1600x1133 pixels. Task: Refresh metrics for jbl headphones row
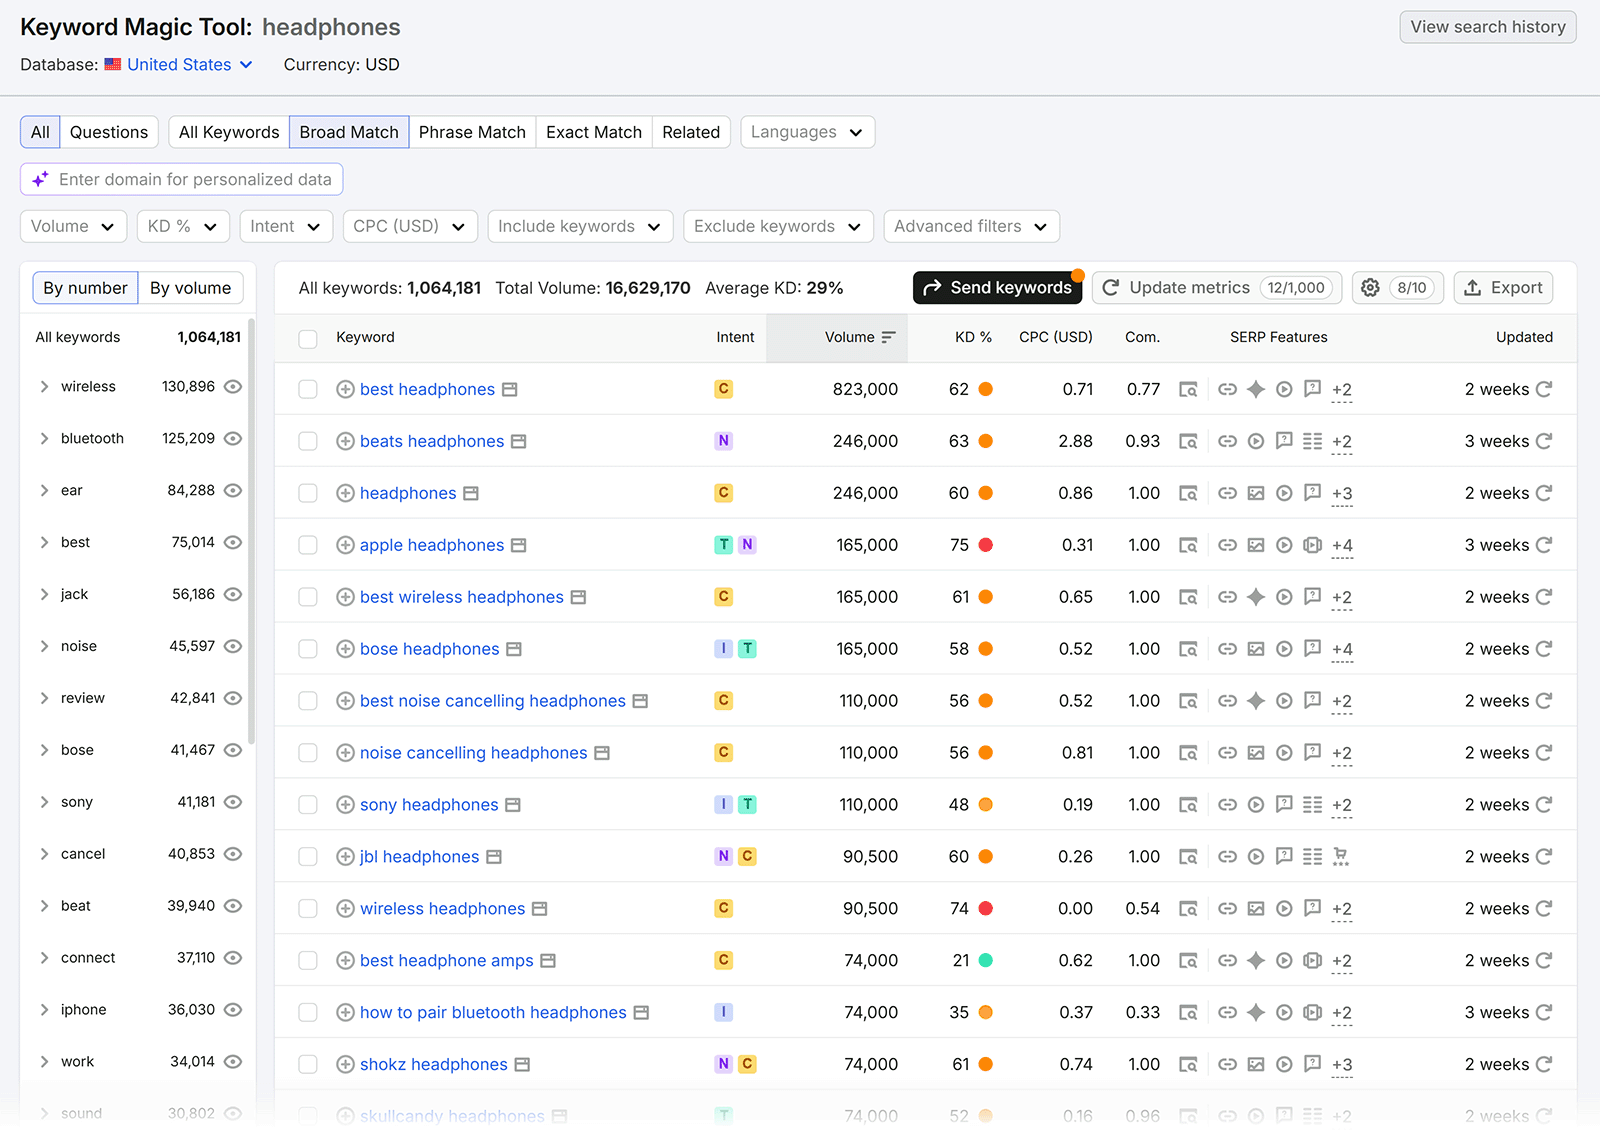click(x=1544, y=857)
